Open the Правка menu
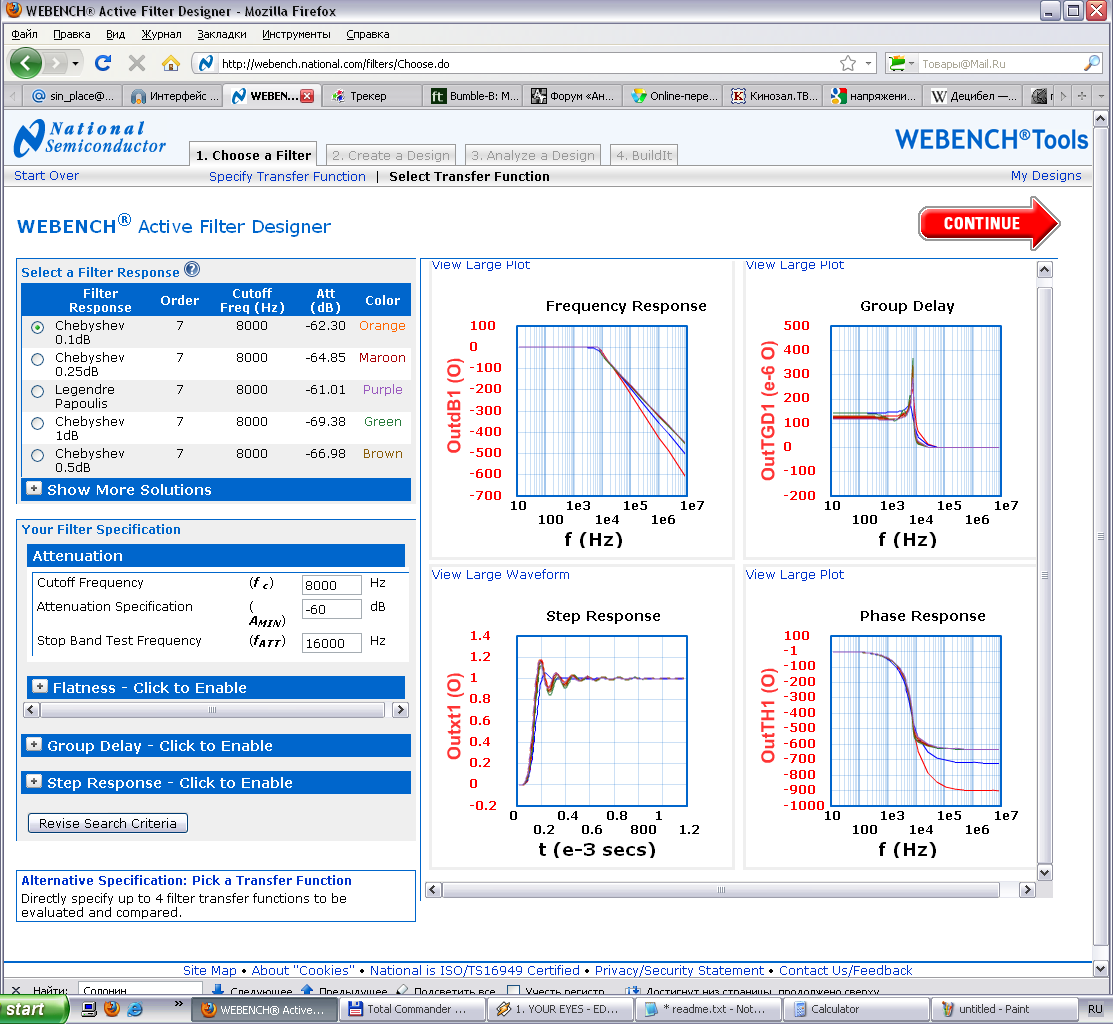Screen dimensions: 1113x1024 tap(72, 34)
